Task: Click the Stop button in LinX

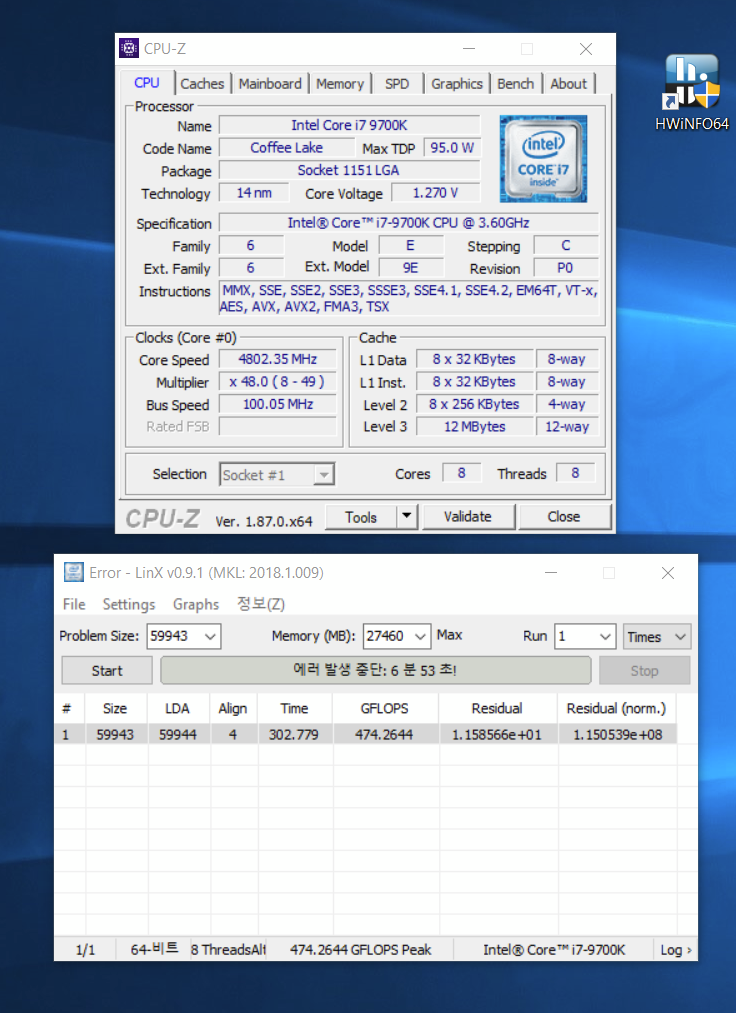Action: click(x=644, y=671)
